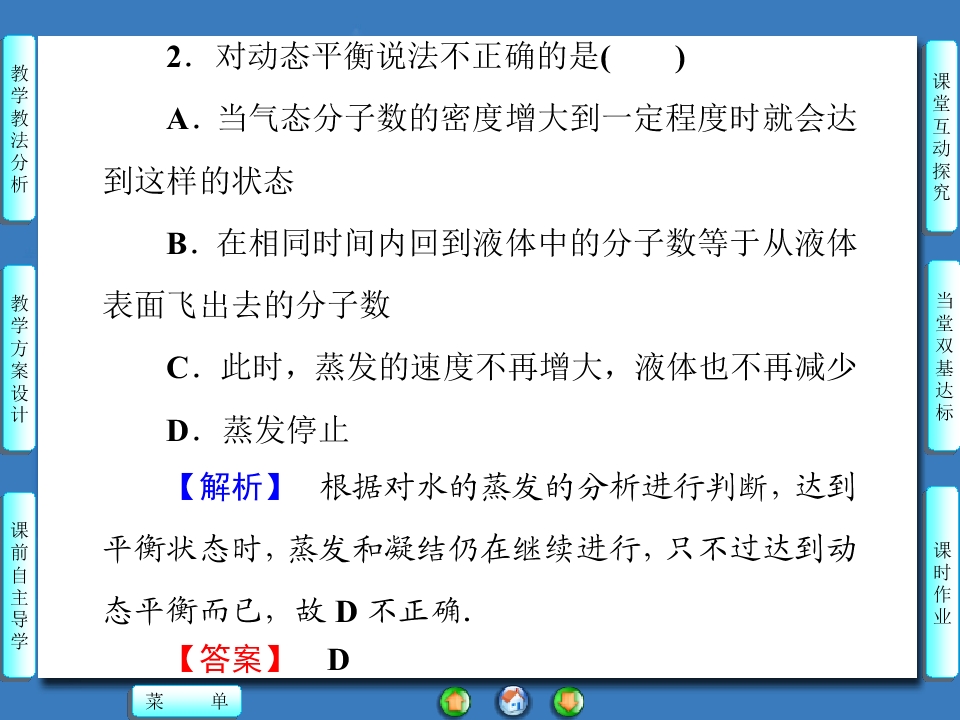Select answer option B about 相同时间内
Viewport: 960px width, 720px height.
pyautogui.click(x=510, y=244)
